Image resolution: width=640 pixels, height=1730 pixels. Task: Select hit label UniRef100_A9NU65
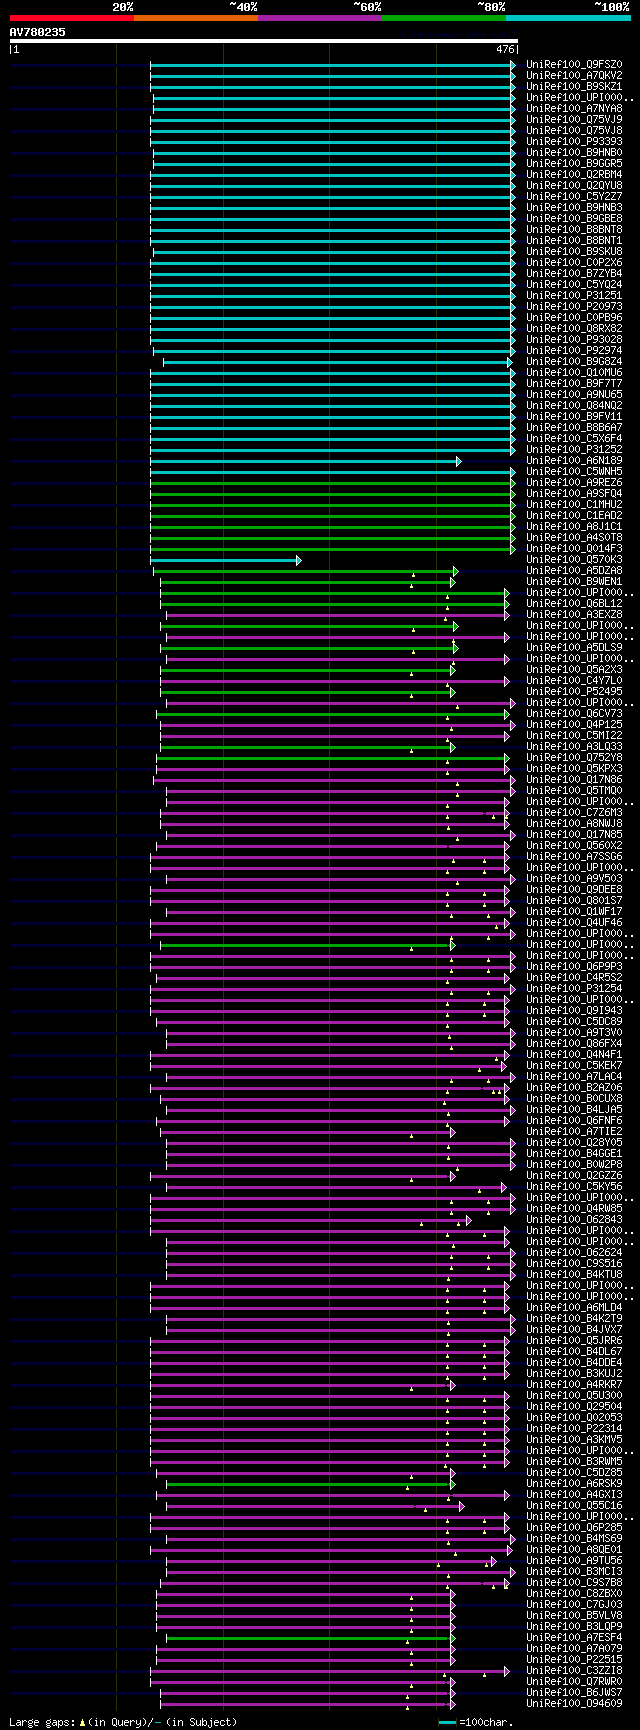click(x=574, y=395)
